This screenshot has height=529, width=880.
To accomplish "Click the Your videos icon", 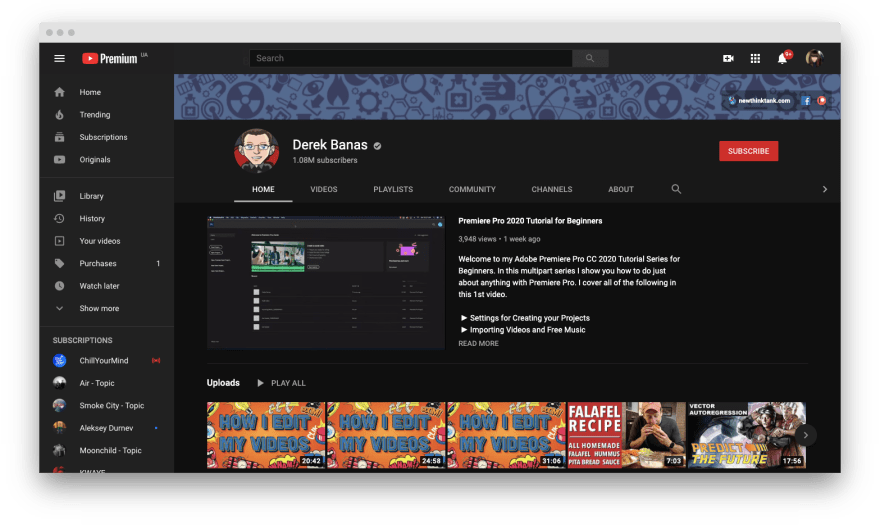I will [x=59, y=241].
